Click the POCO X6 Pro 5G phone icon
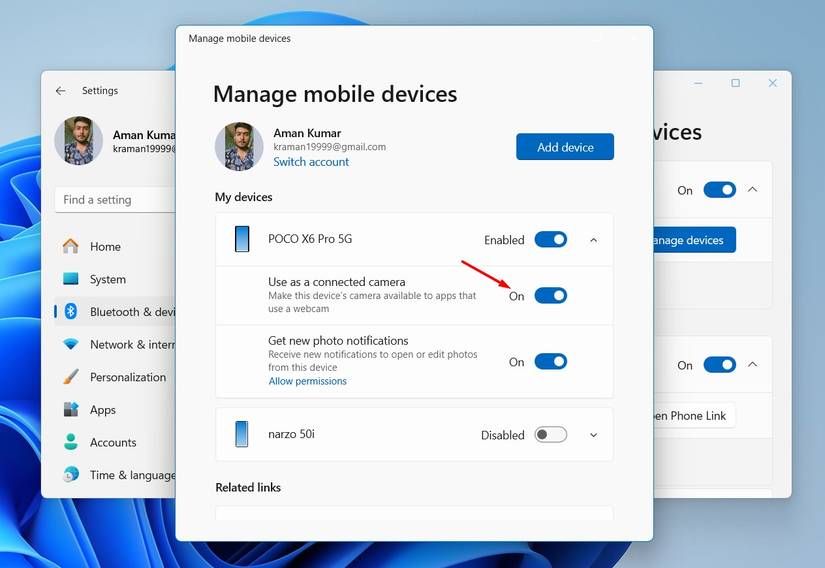The image size is (825, 568). tap(242, 239)
